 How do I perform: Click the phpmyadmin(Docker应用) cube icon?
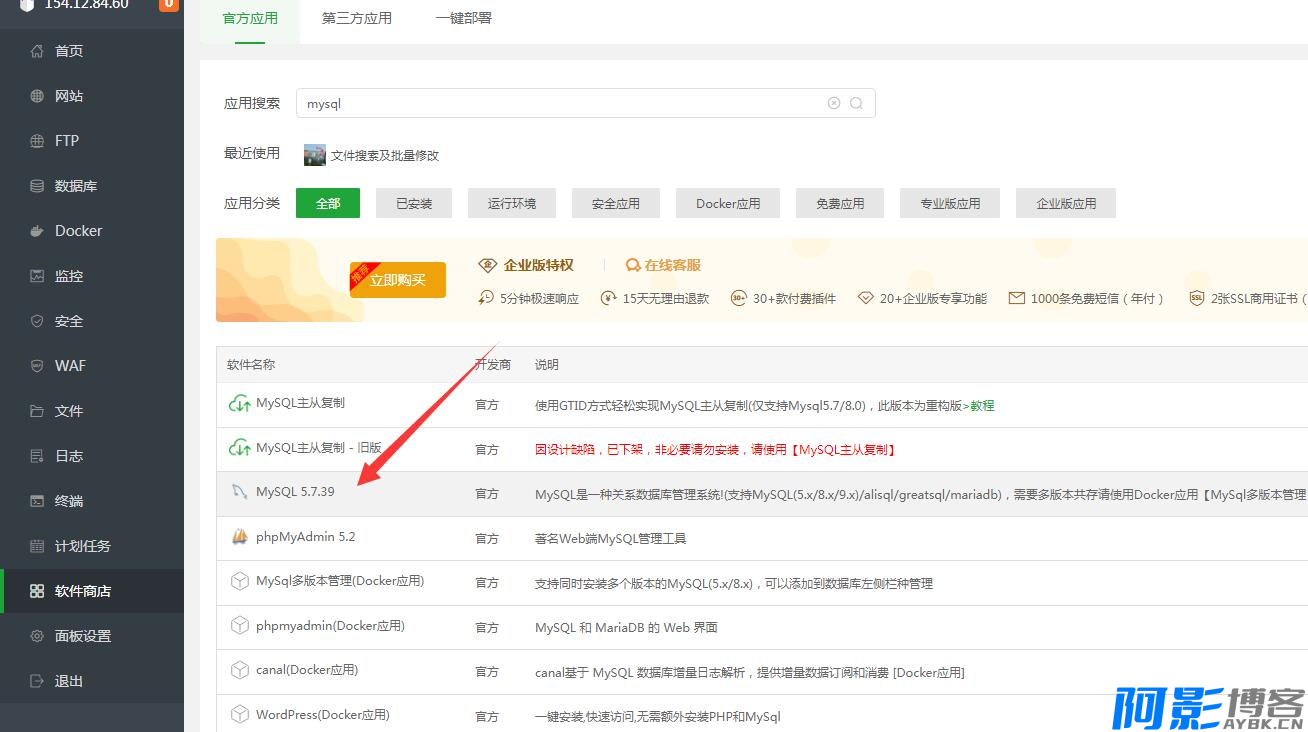click(x=239, y=626)
